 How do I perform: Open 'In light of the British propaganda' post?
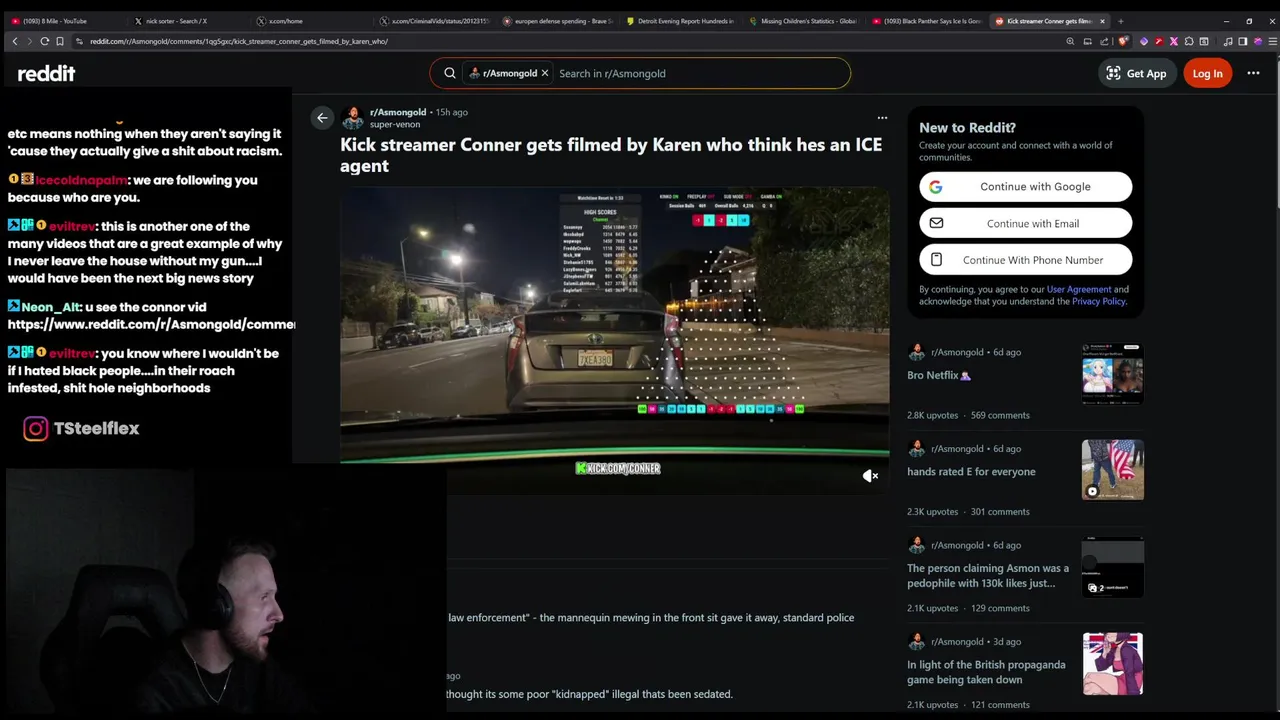pos(986,672)
